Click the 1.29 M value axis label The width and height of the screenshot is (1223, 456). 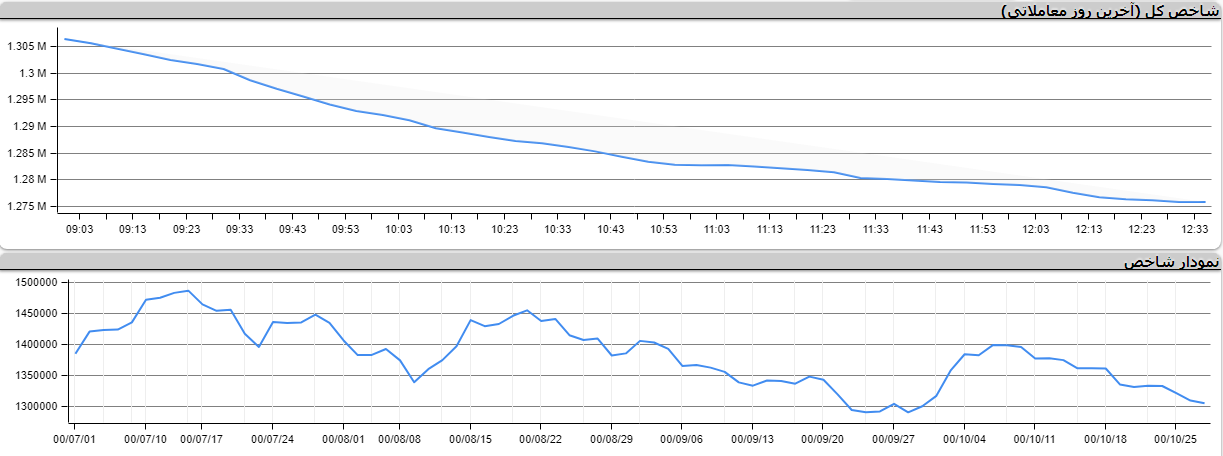30,127
